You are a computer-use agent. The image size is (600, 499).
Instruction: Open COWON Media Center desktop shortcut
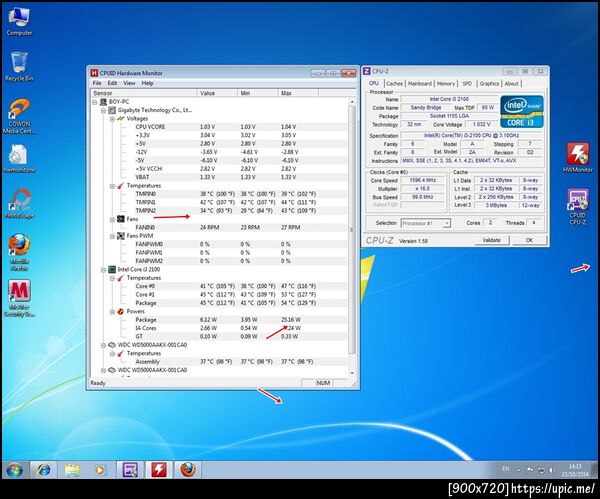point(19,116)
